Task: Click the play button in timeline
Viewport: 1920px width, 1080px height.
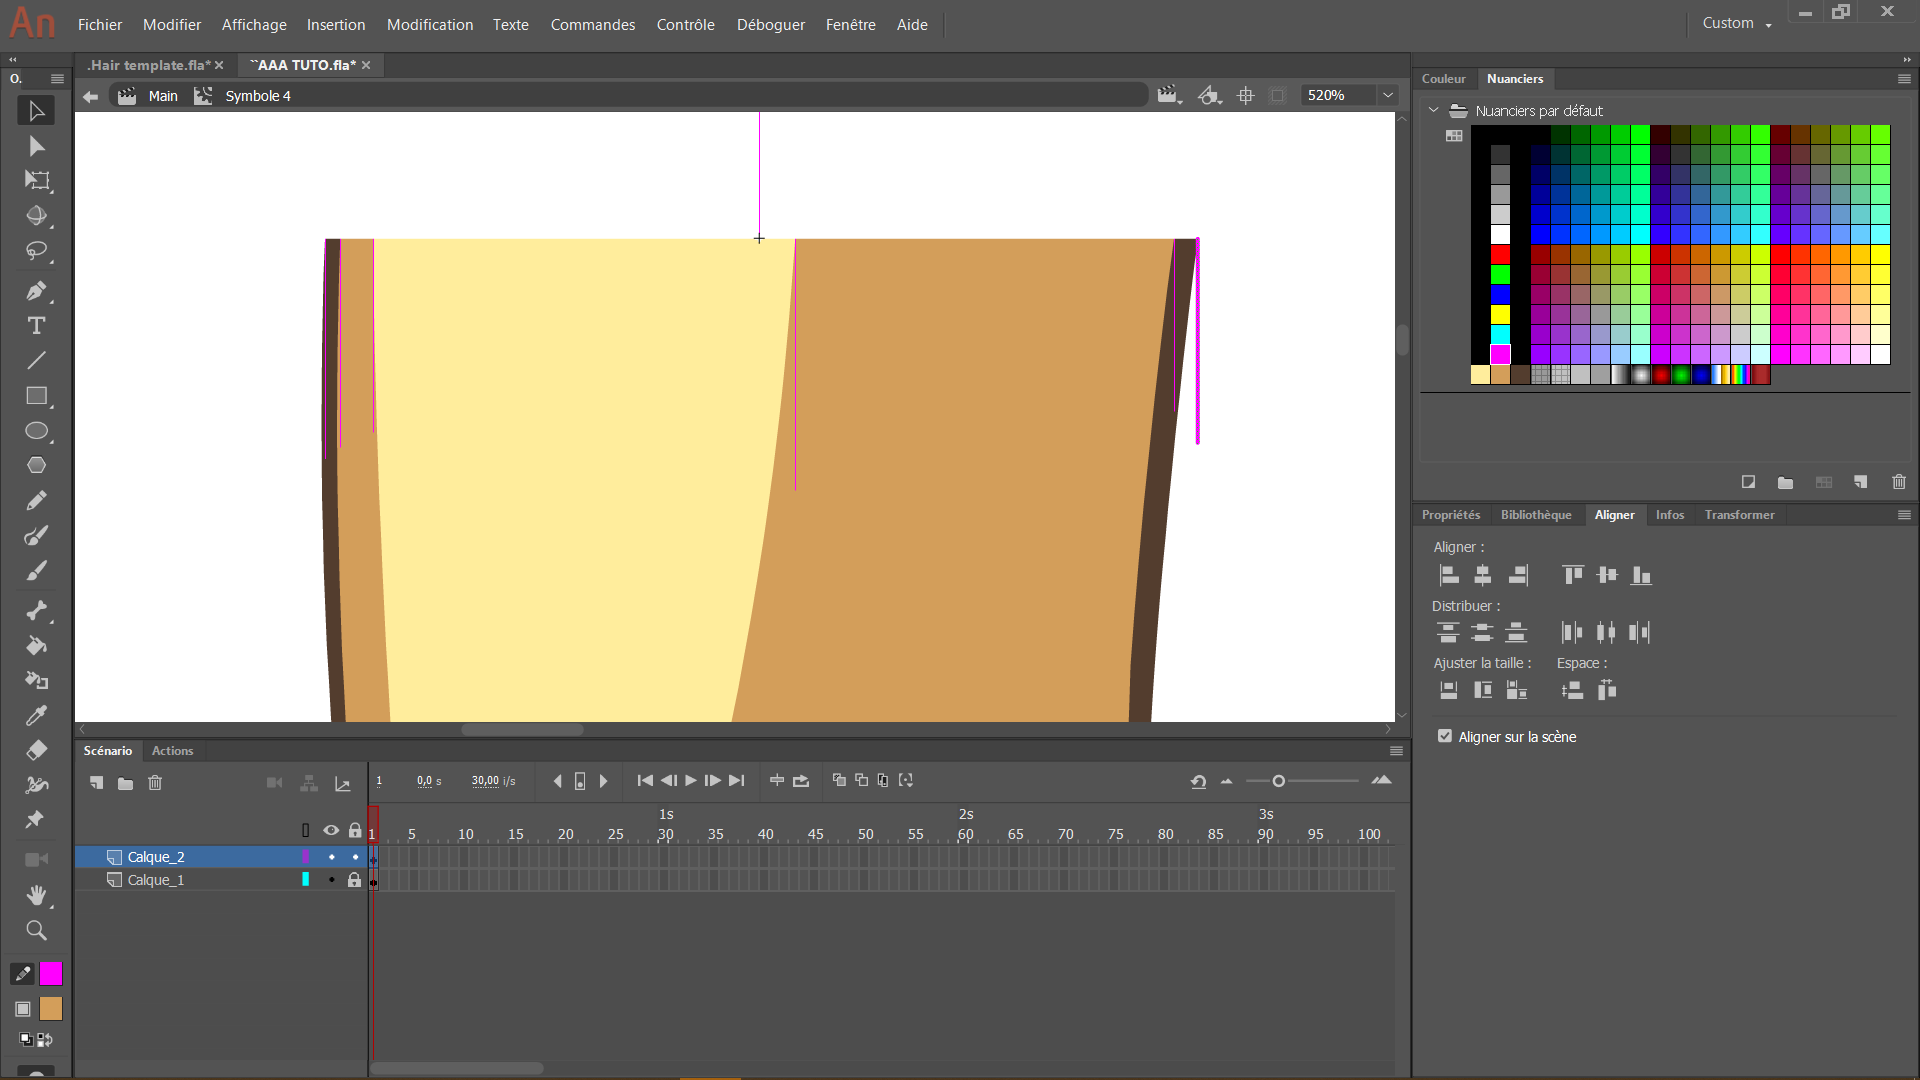Action: (690, 781)
